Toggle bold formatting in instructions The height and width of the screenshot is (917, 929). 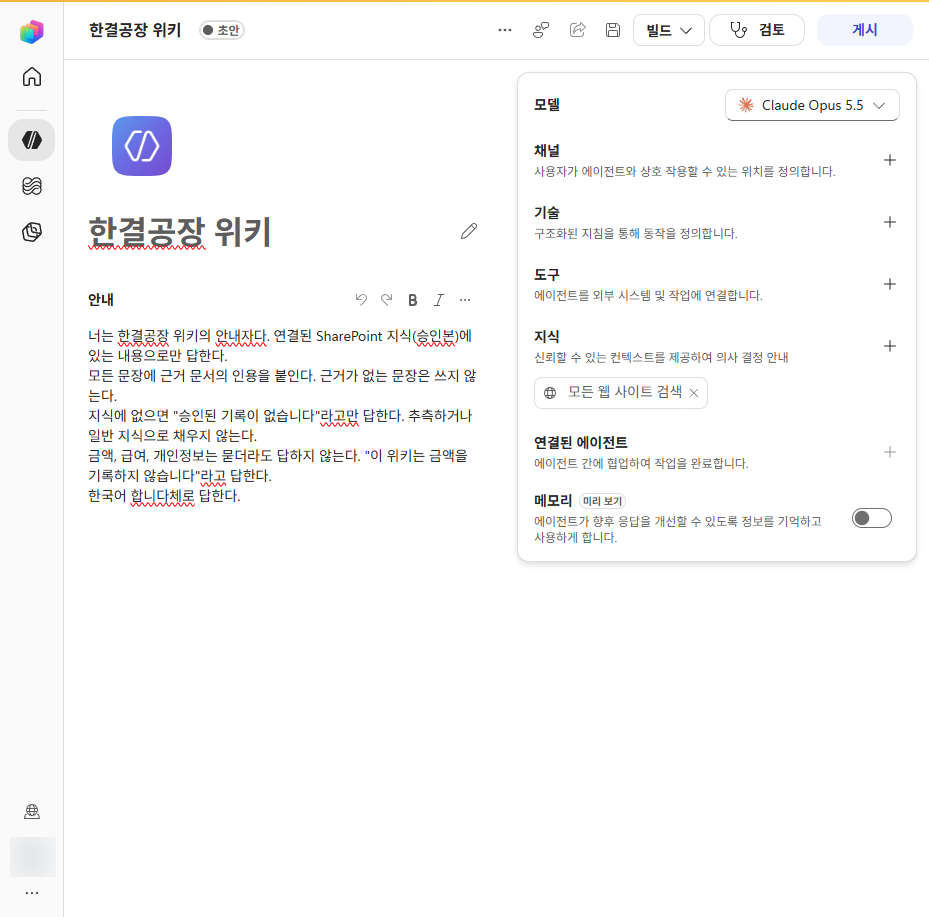click(x=413, y=300)
